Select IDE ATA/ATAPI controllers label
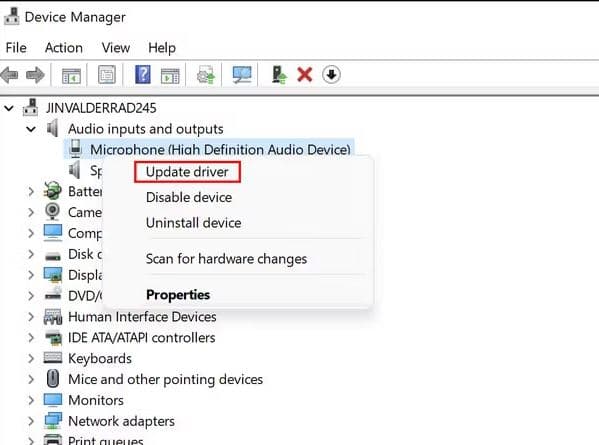The height and width of the screenshot is (445, 599). [x=141, y=338]
